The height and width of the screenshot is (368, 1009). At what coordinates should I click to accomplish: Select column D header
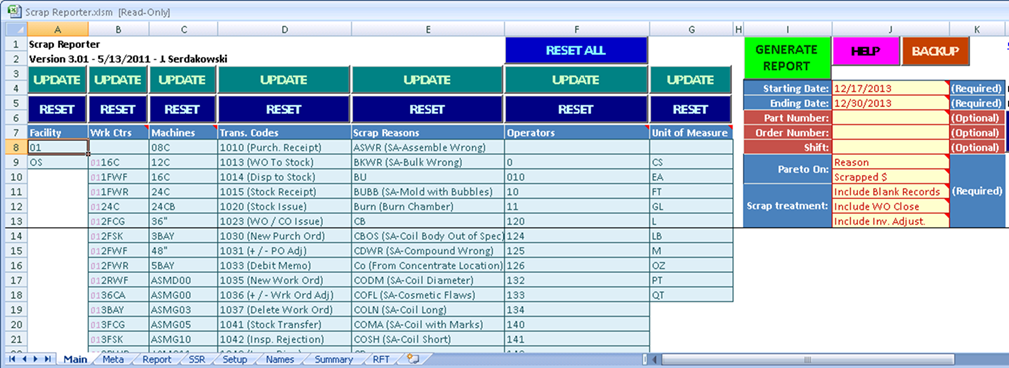[284, 29]
